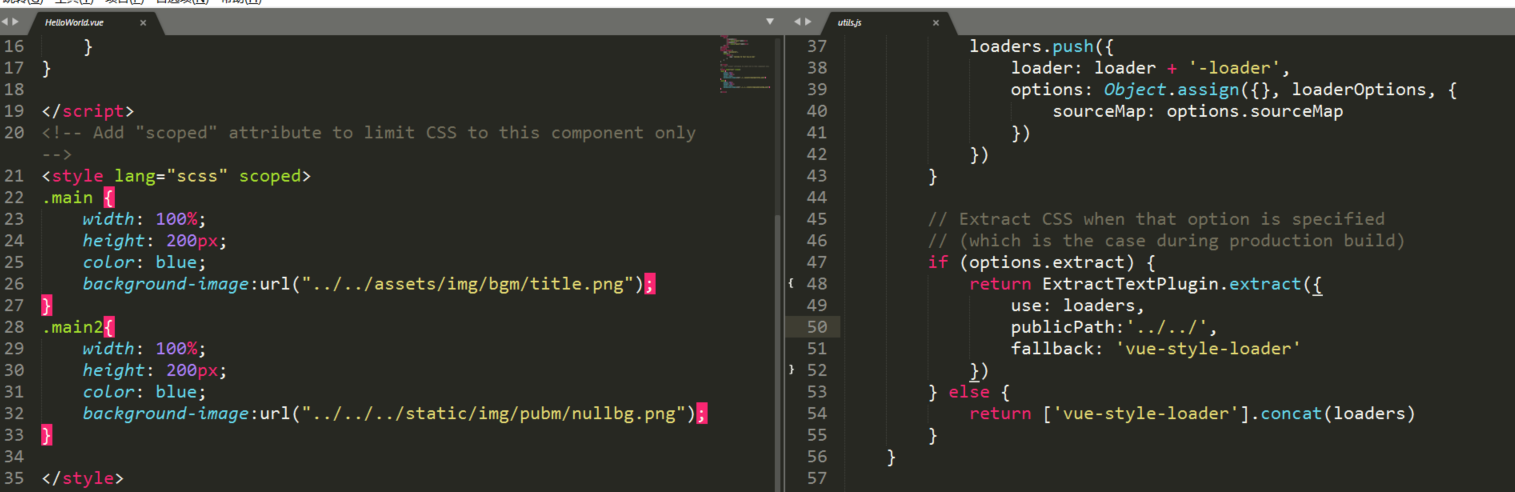
Task: Click line number 21 in HelloWorld.vue gutter
Action: point(14,176)
